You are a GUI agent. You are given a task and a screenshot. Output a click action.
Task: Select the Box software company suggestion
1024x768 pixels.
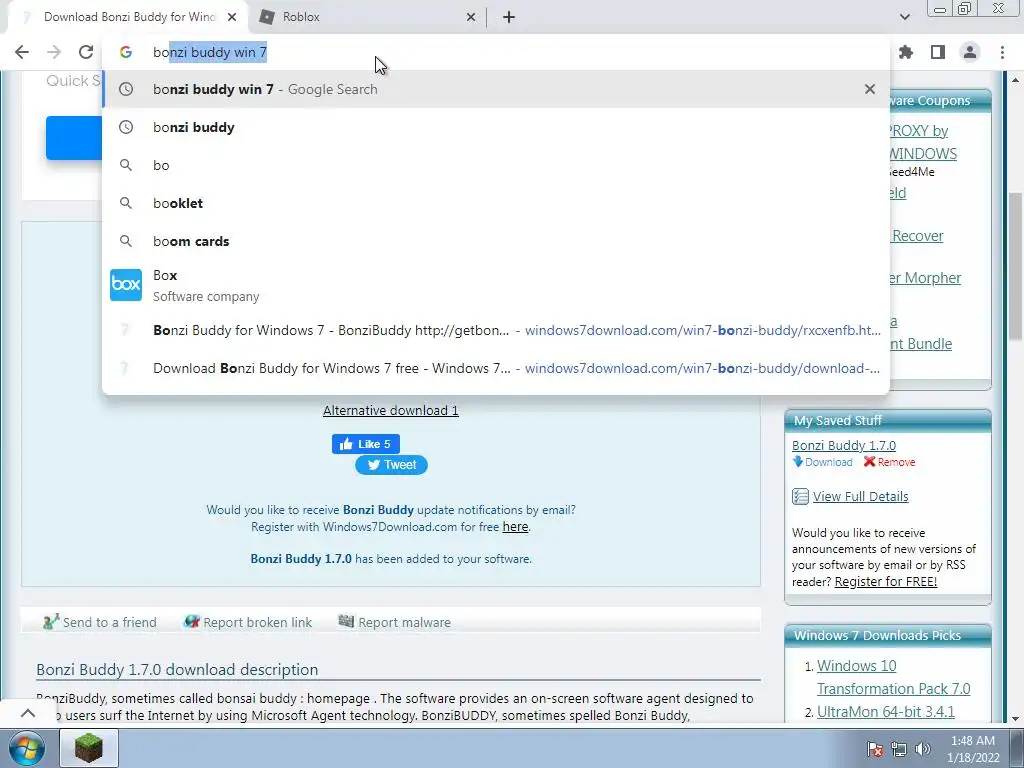coord(496,285)
